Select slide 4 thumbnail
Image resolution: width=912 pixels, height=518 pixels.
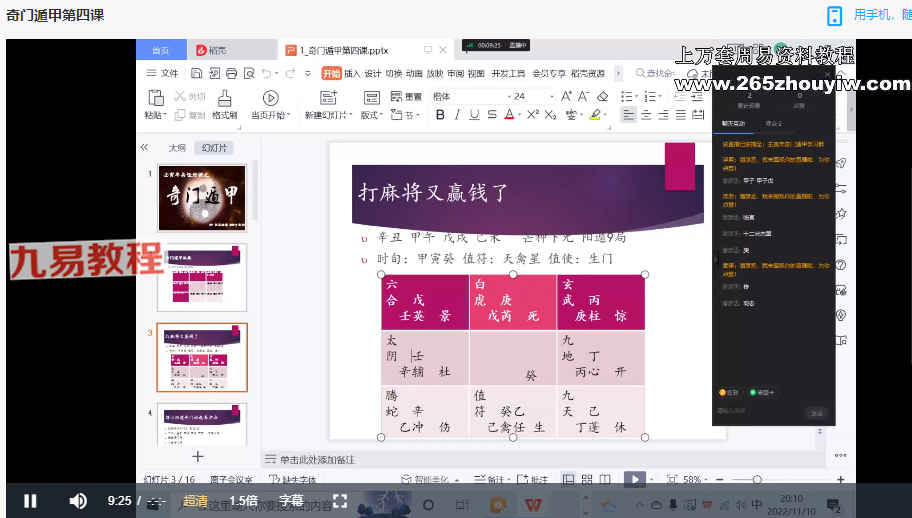point(202,424)
